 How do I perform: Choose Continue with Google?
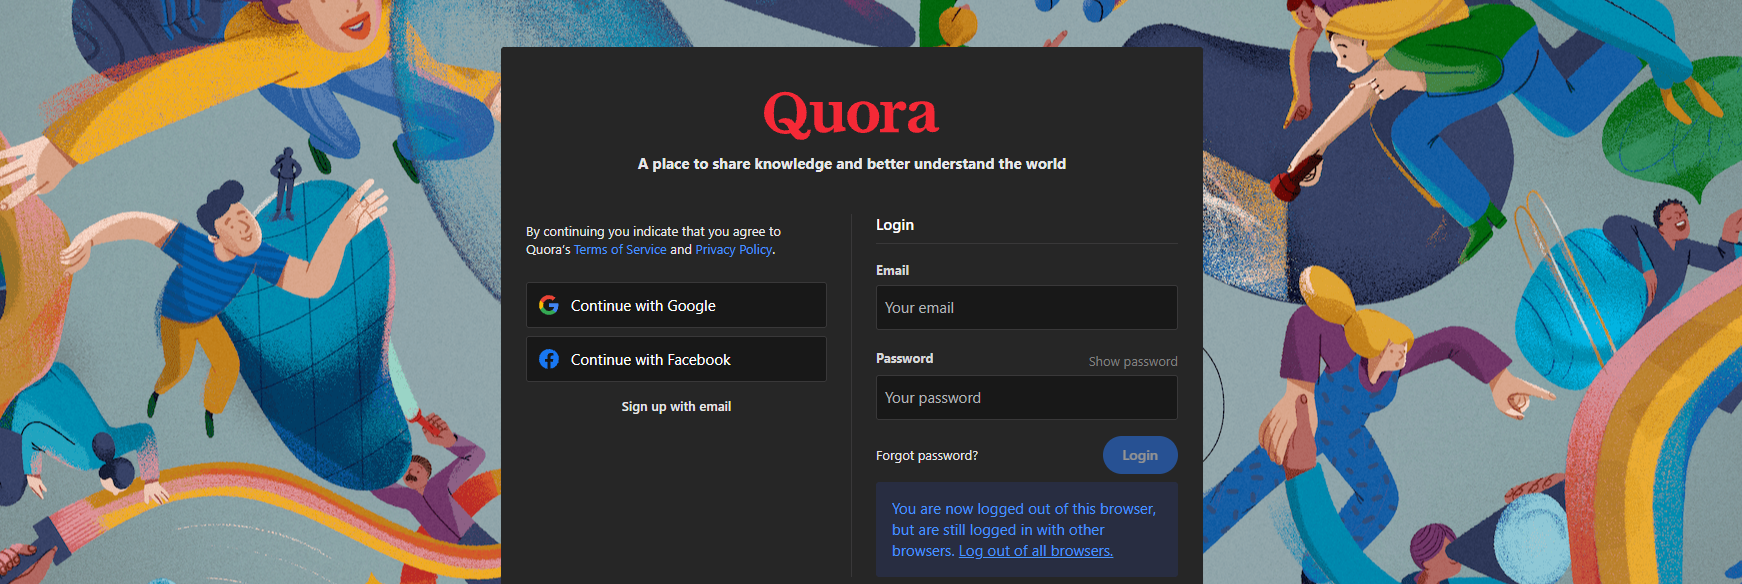[676, 305]
